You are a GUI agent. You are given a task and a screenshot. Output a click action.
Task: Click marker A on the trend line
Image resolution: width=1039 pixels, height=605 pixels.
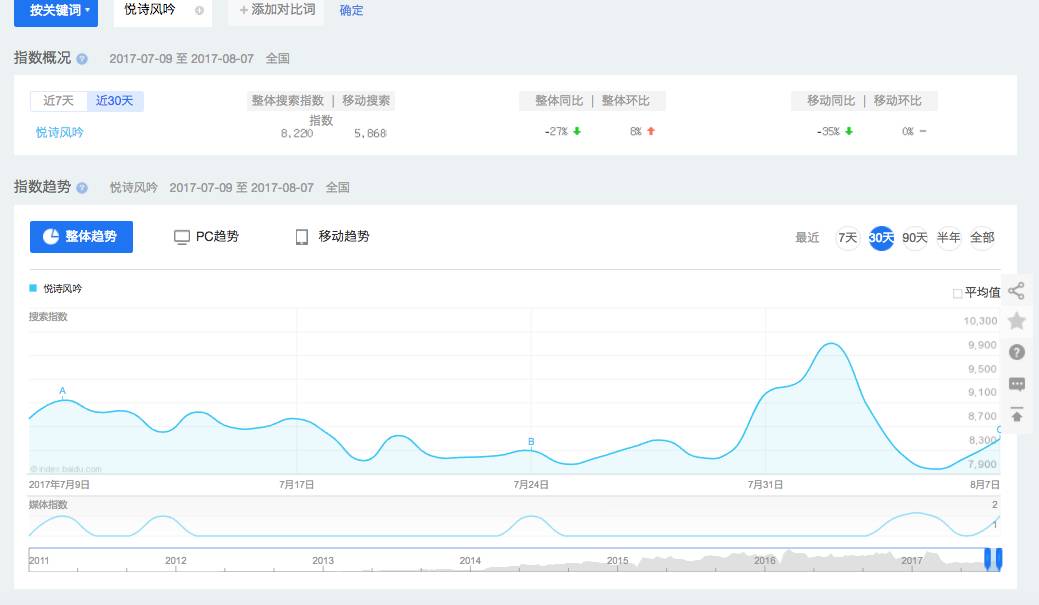pyautogui.click(x=62, y=391)
